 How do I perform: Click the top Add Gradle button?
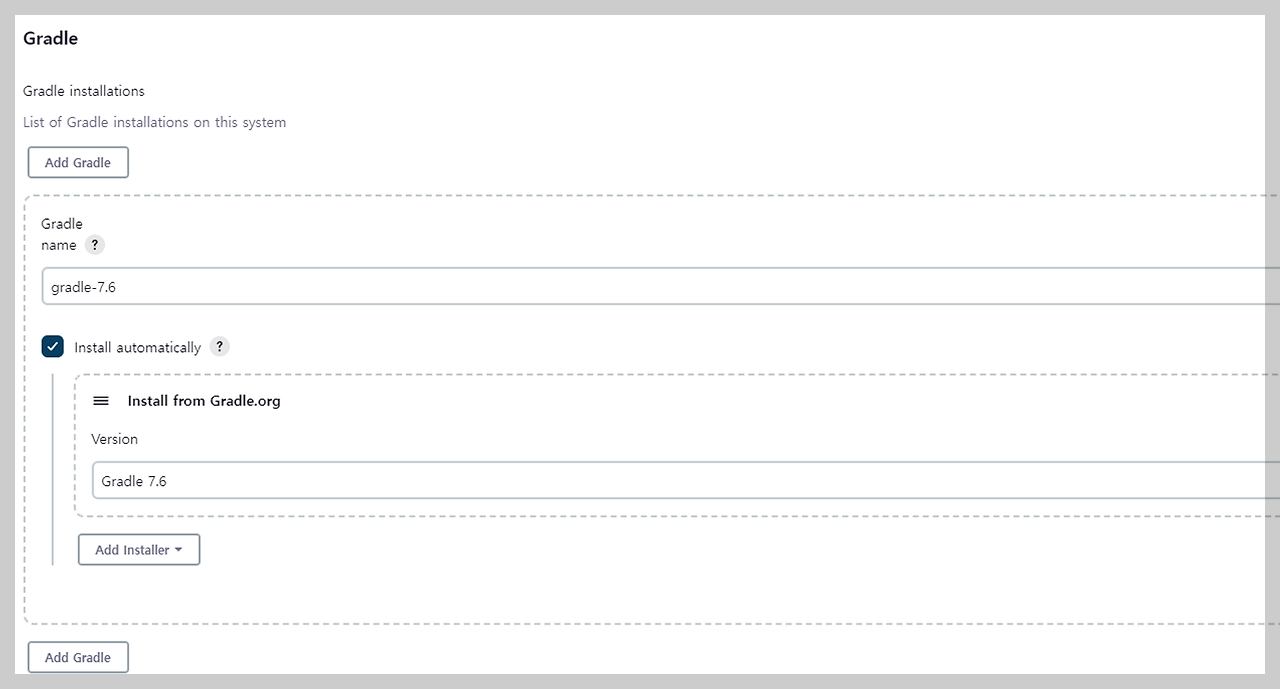pyautogui.click(x=77, y=162)
